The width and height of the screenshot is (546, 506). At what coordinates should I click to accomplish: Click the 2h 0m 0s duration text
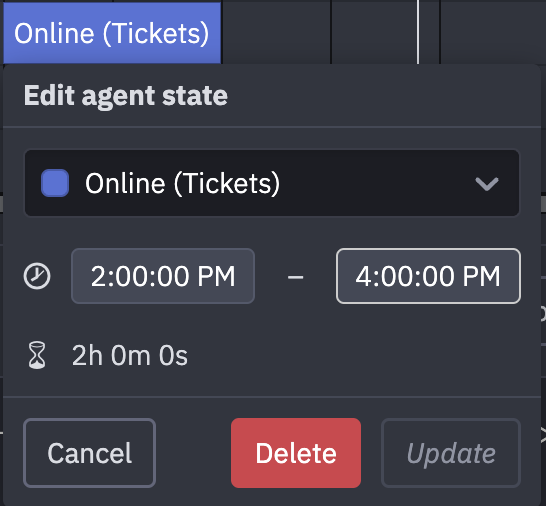pos(130,356)
